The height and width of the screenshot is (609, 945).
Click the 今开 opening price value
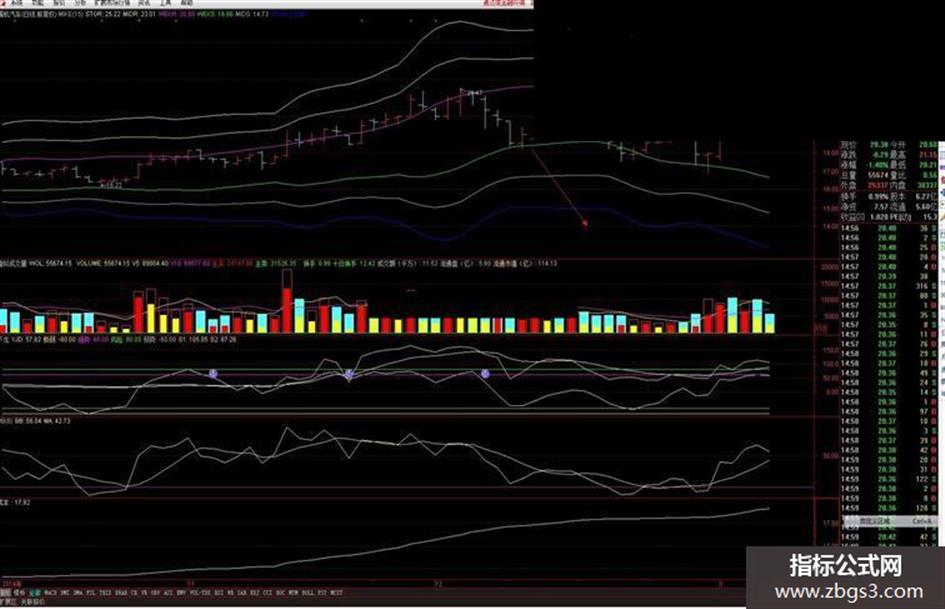(x=928, y=145)
